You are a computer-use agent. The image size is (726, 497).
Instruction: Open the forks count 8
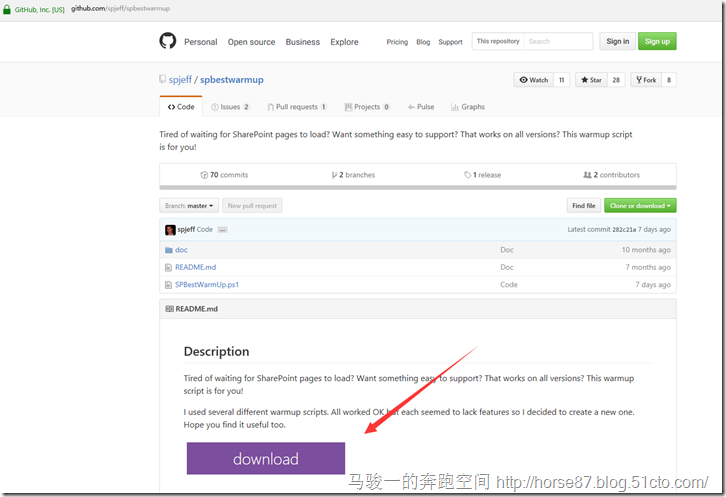pos(669,80)
